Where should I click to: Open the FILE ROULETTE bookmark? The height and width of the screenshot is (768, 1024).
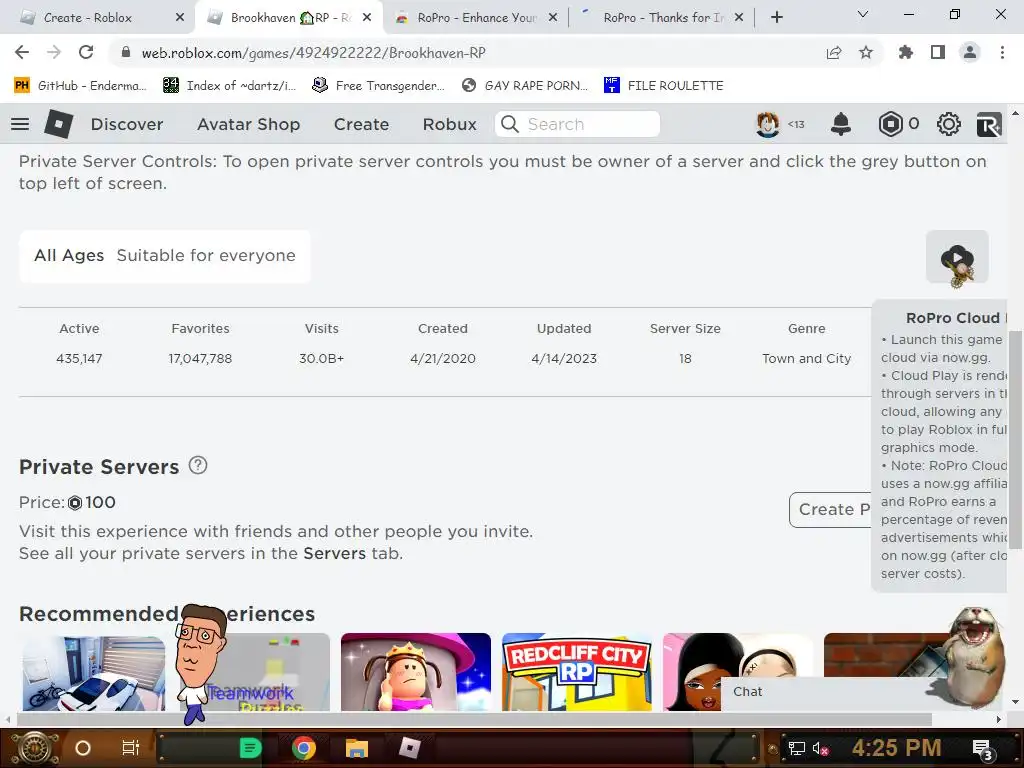pyautogui.click(x=664, y=86)
